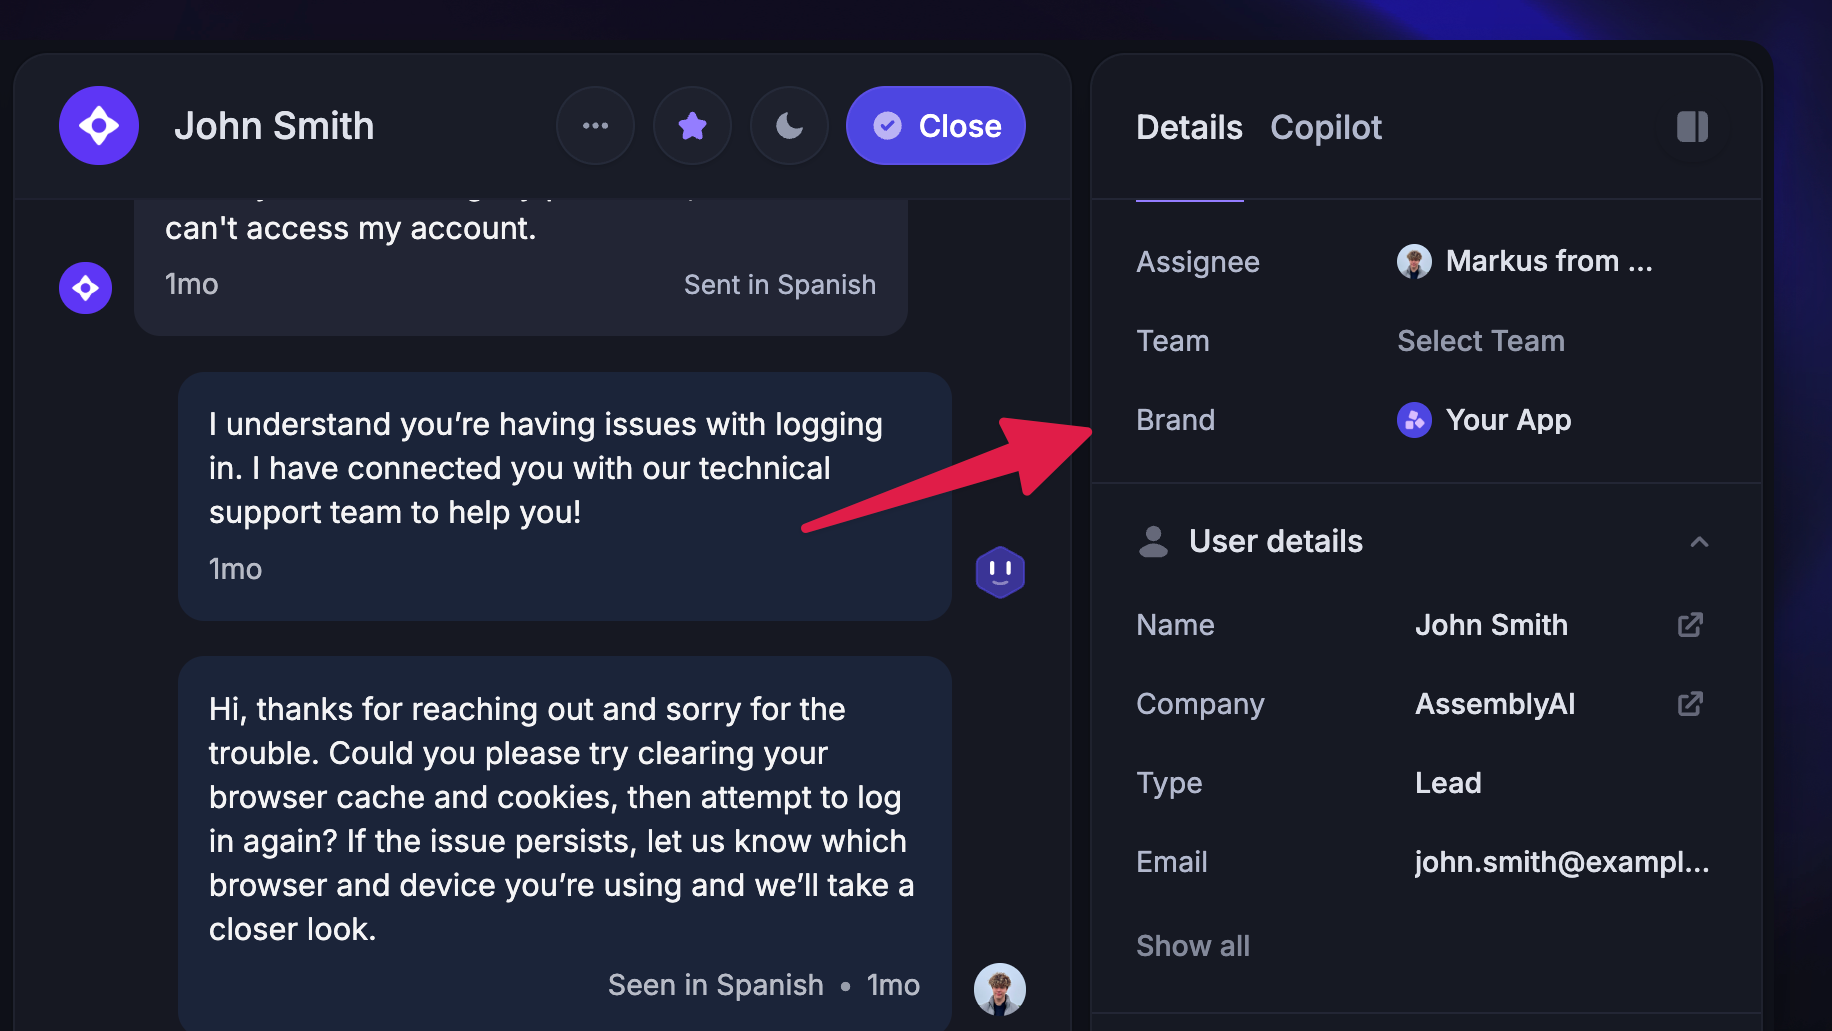This screenshot has width=1832, height=1031.
Task: Select the Details tab
Action: pos(1189,128)
